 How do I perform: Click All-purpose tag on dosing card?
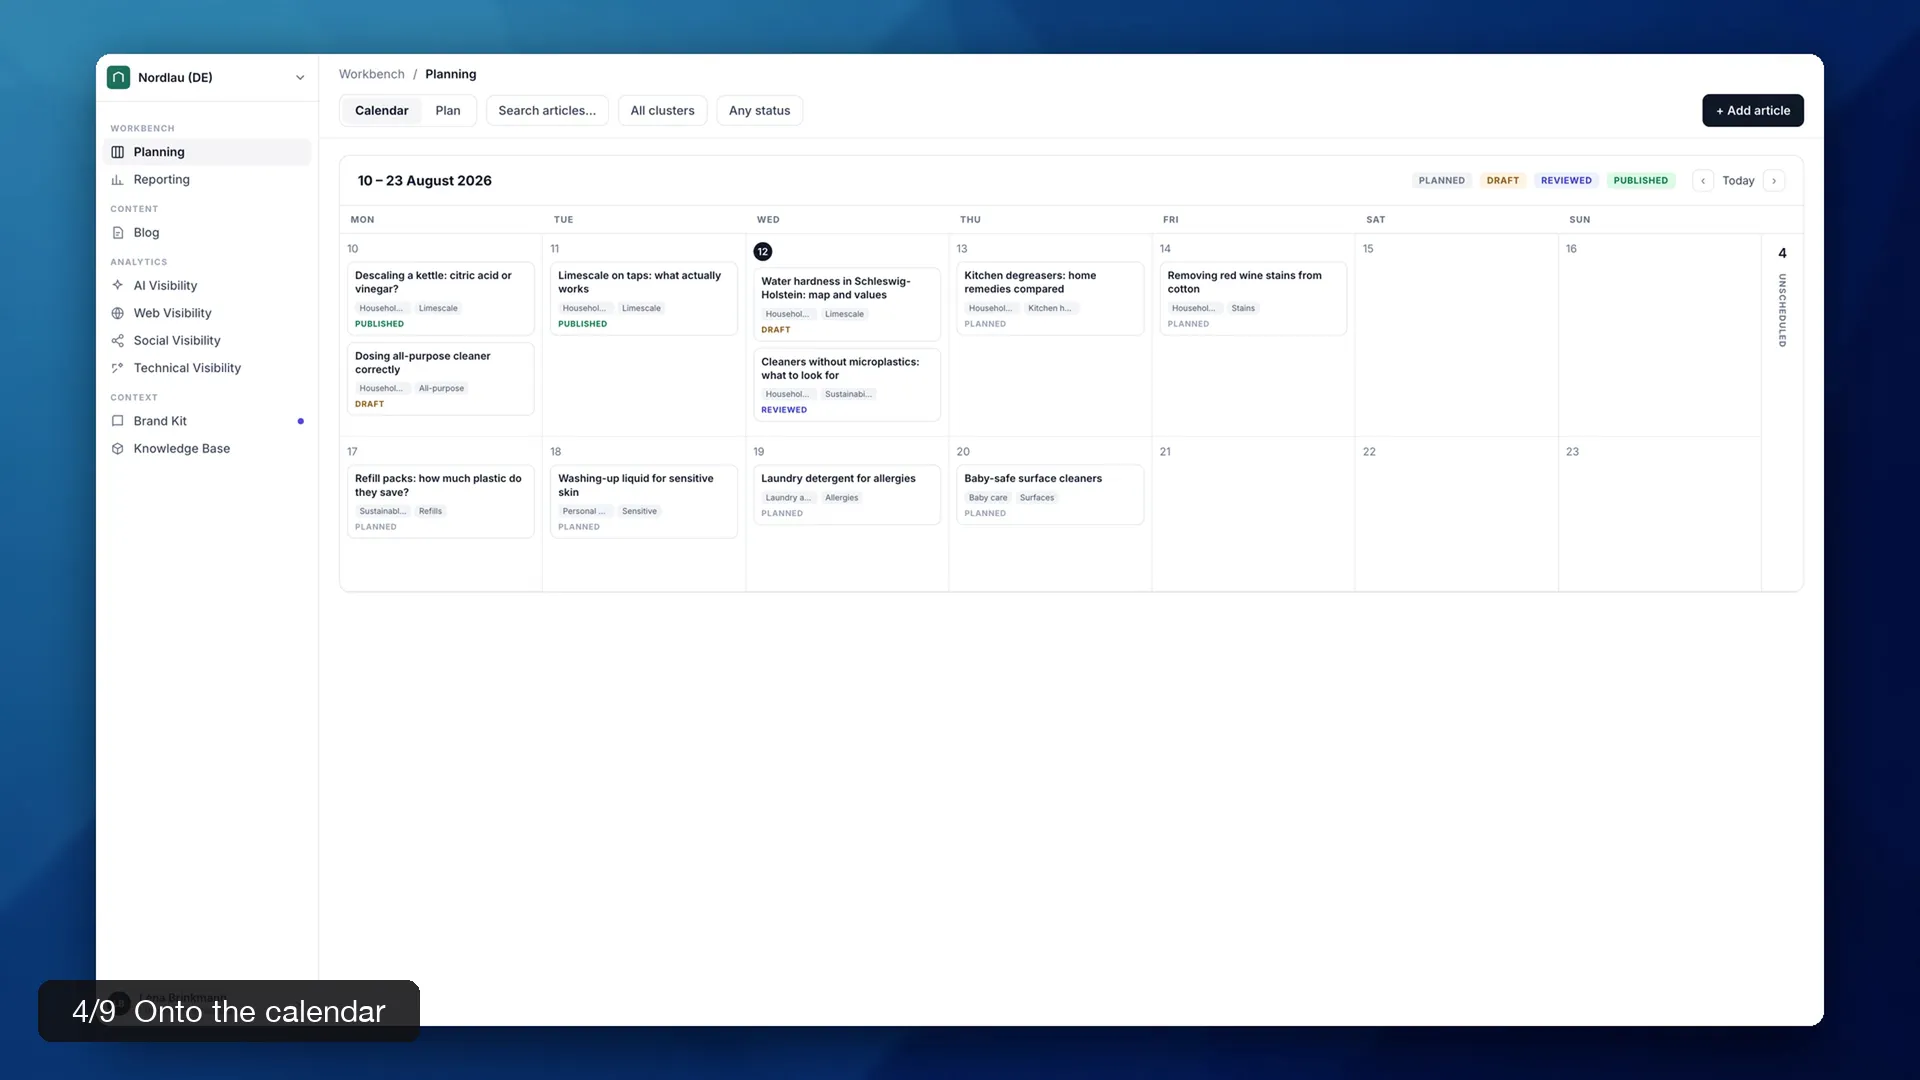441,388
